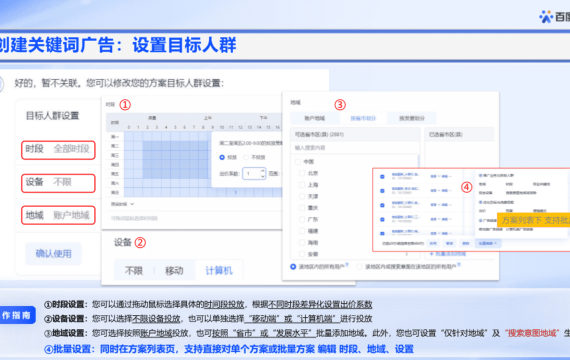Select 该地区内或搜索意图在该地区的所有用户 radio option
Viewport: 570px width, 360px height.
(360, 267)
